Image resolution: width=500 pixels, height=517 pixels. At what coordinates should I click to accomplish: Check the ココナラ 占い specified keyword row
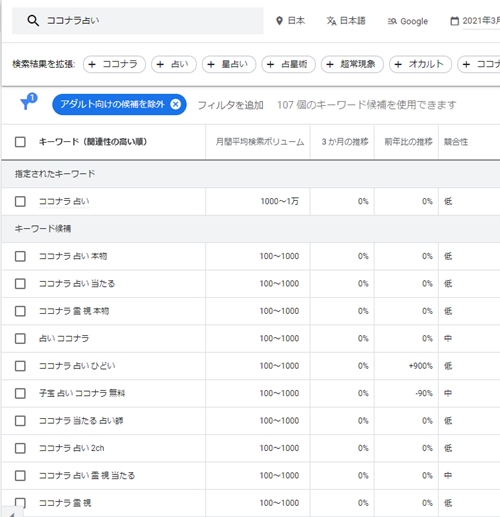(20, 201)
